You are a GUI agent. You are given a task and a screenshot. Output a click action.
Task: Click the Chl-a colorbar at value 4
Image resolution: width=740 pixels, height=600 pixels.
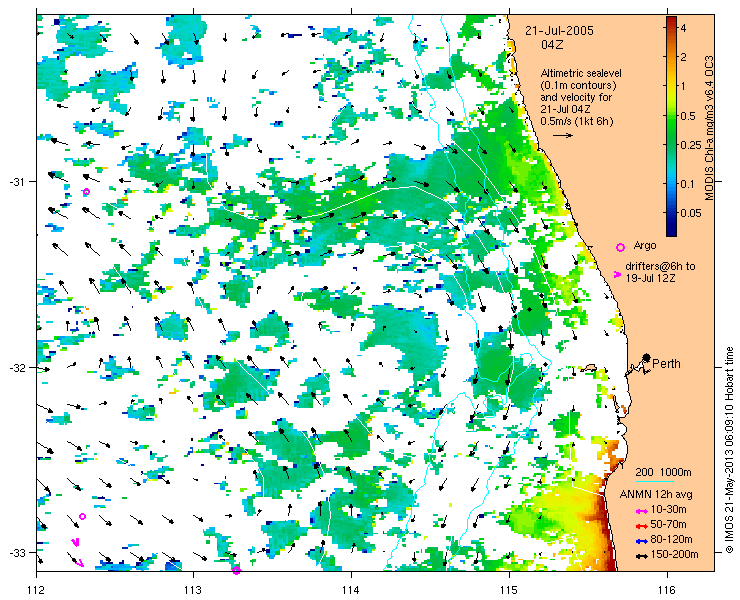[671, 28]
